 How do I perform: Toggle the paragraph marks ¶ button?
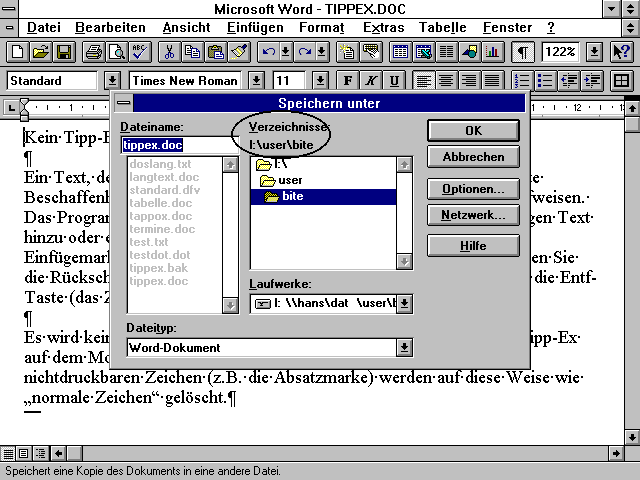pyautogui.click(x=522, y=52)
